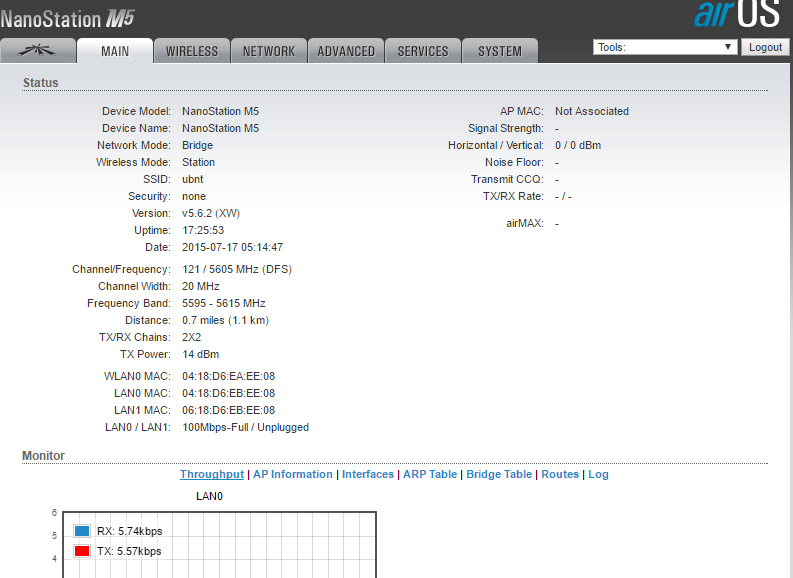Click the airOS logo
This screenshot has height=578, width=793.
point(737,13)
